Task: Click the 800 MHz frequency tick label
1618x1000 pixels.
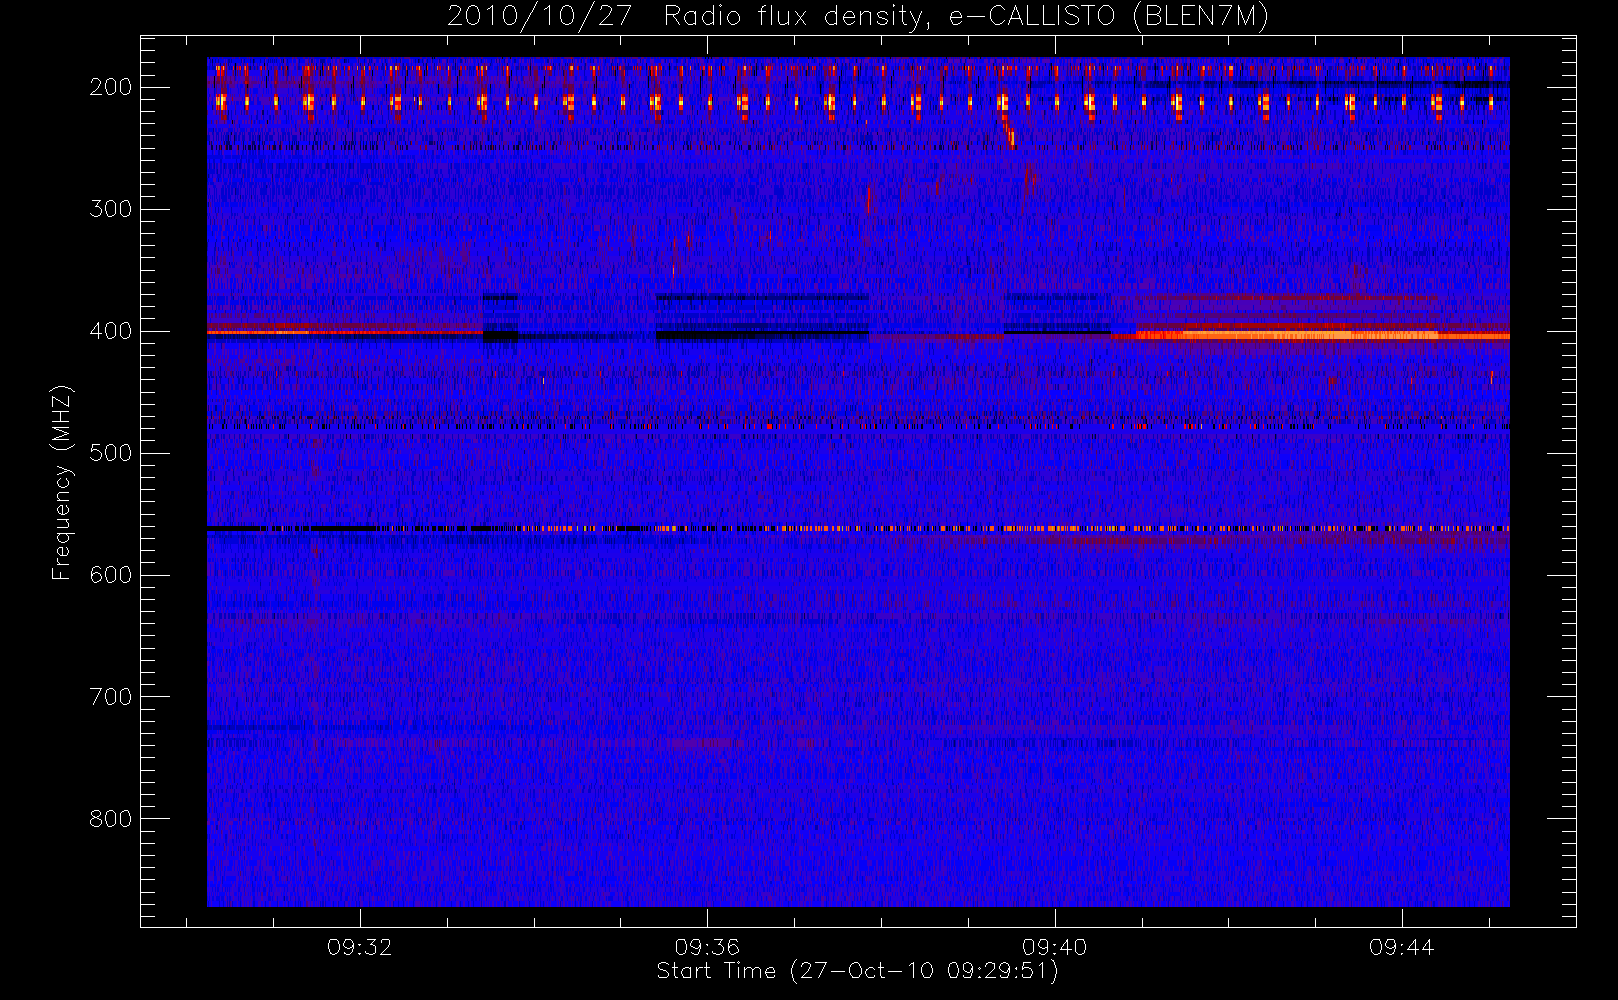Action: coord(111,819)
